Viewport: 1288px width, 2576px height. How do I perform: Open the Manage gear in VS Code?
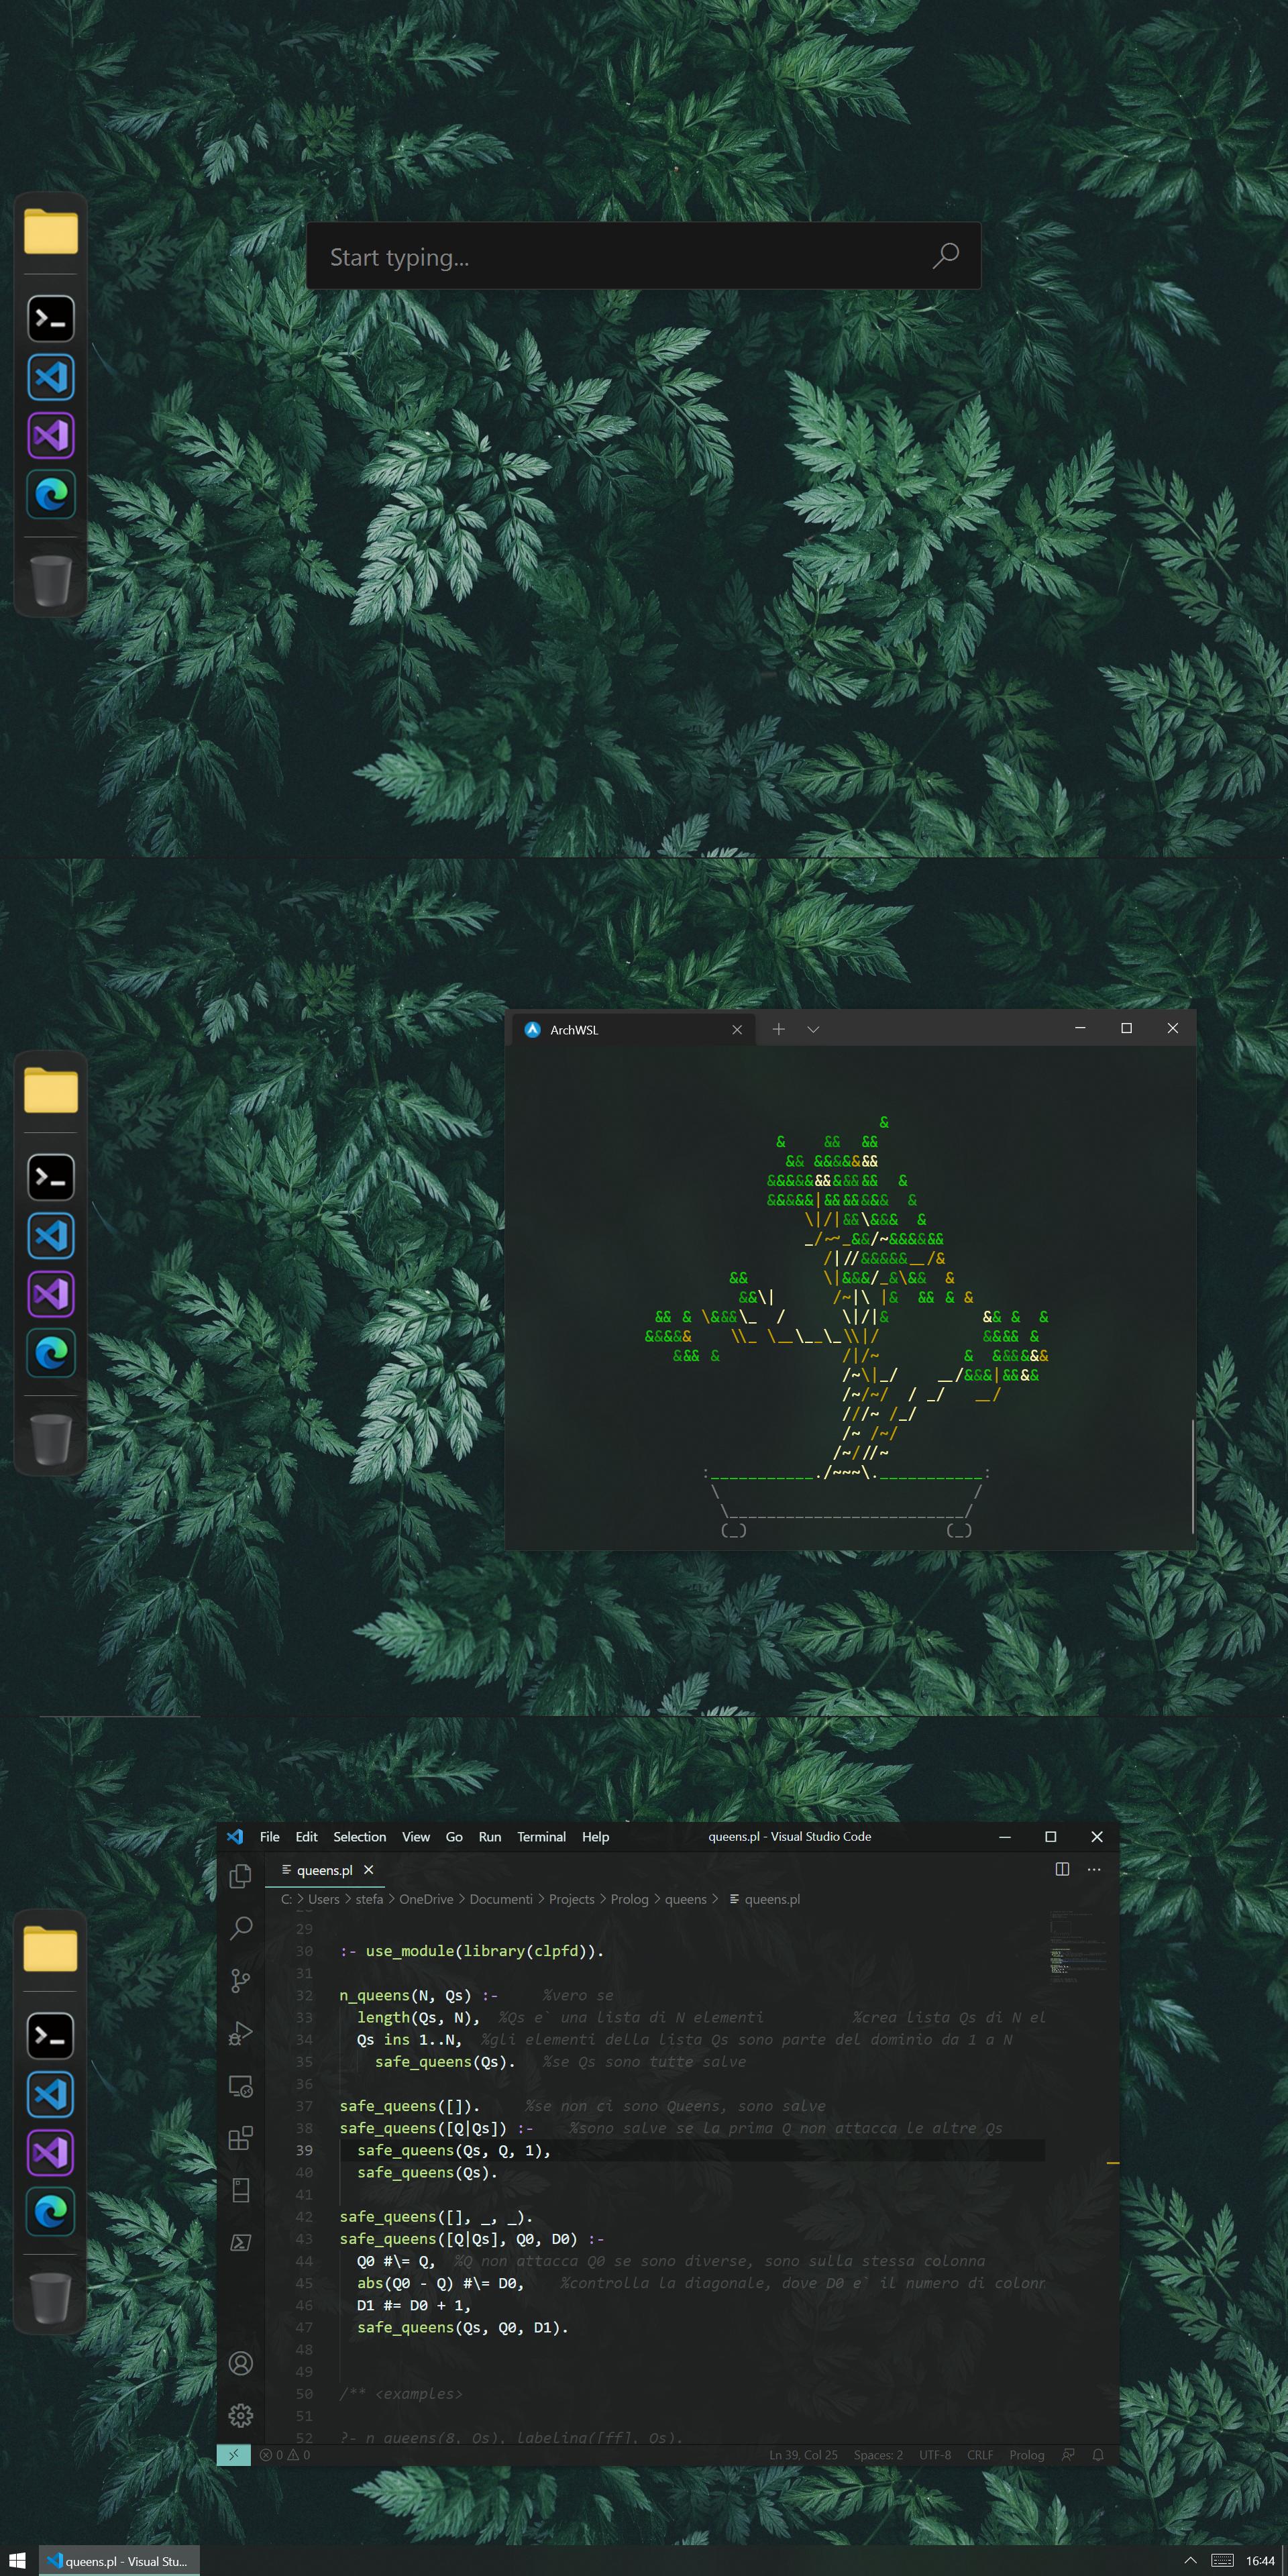[240, 2415]
